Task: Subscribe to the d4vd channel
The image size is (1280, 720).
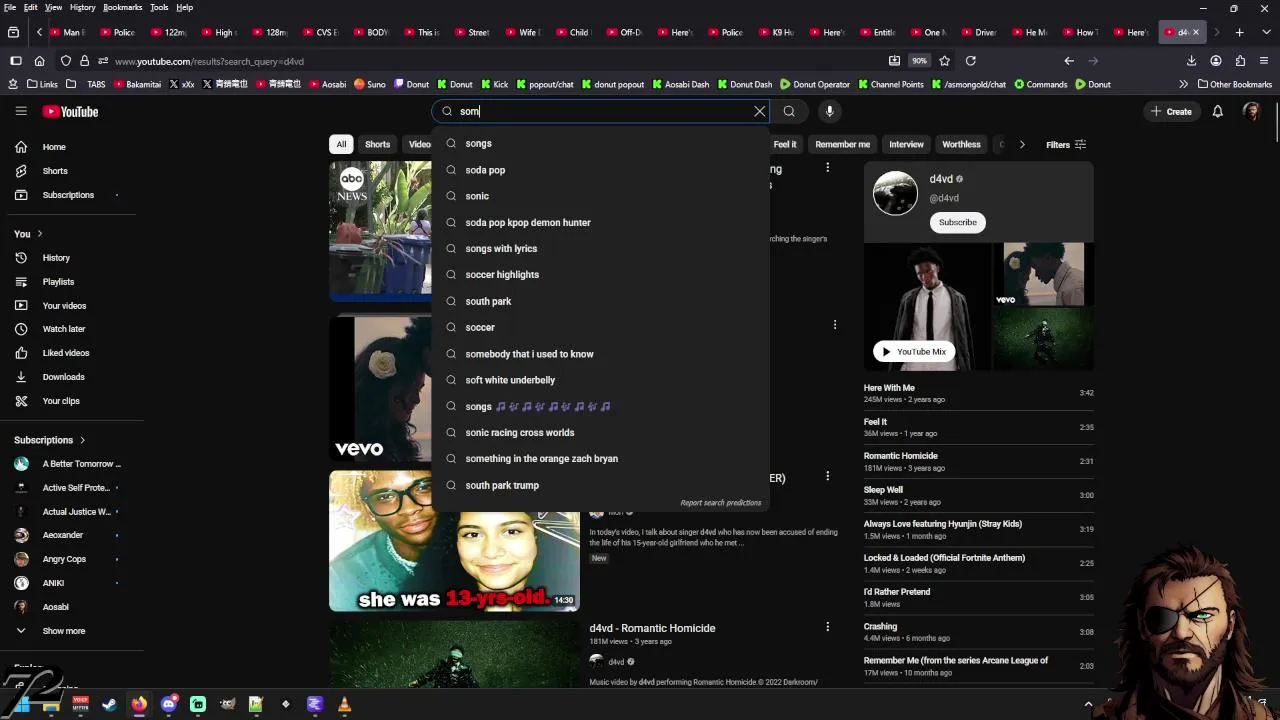Action: point(957,222)
